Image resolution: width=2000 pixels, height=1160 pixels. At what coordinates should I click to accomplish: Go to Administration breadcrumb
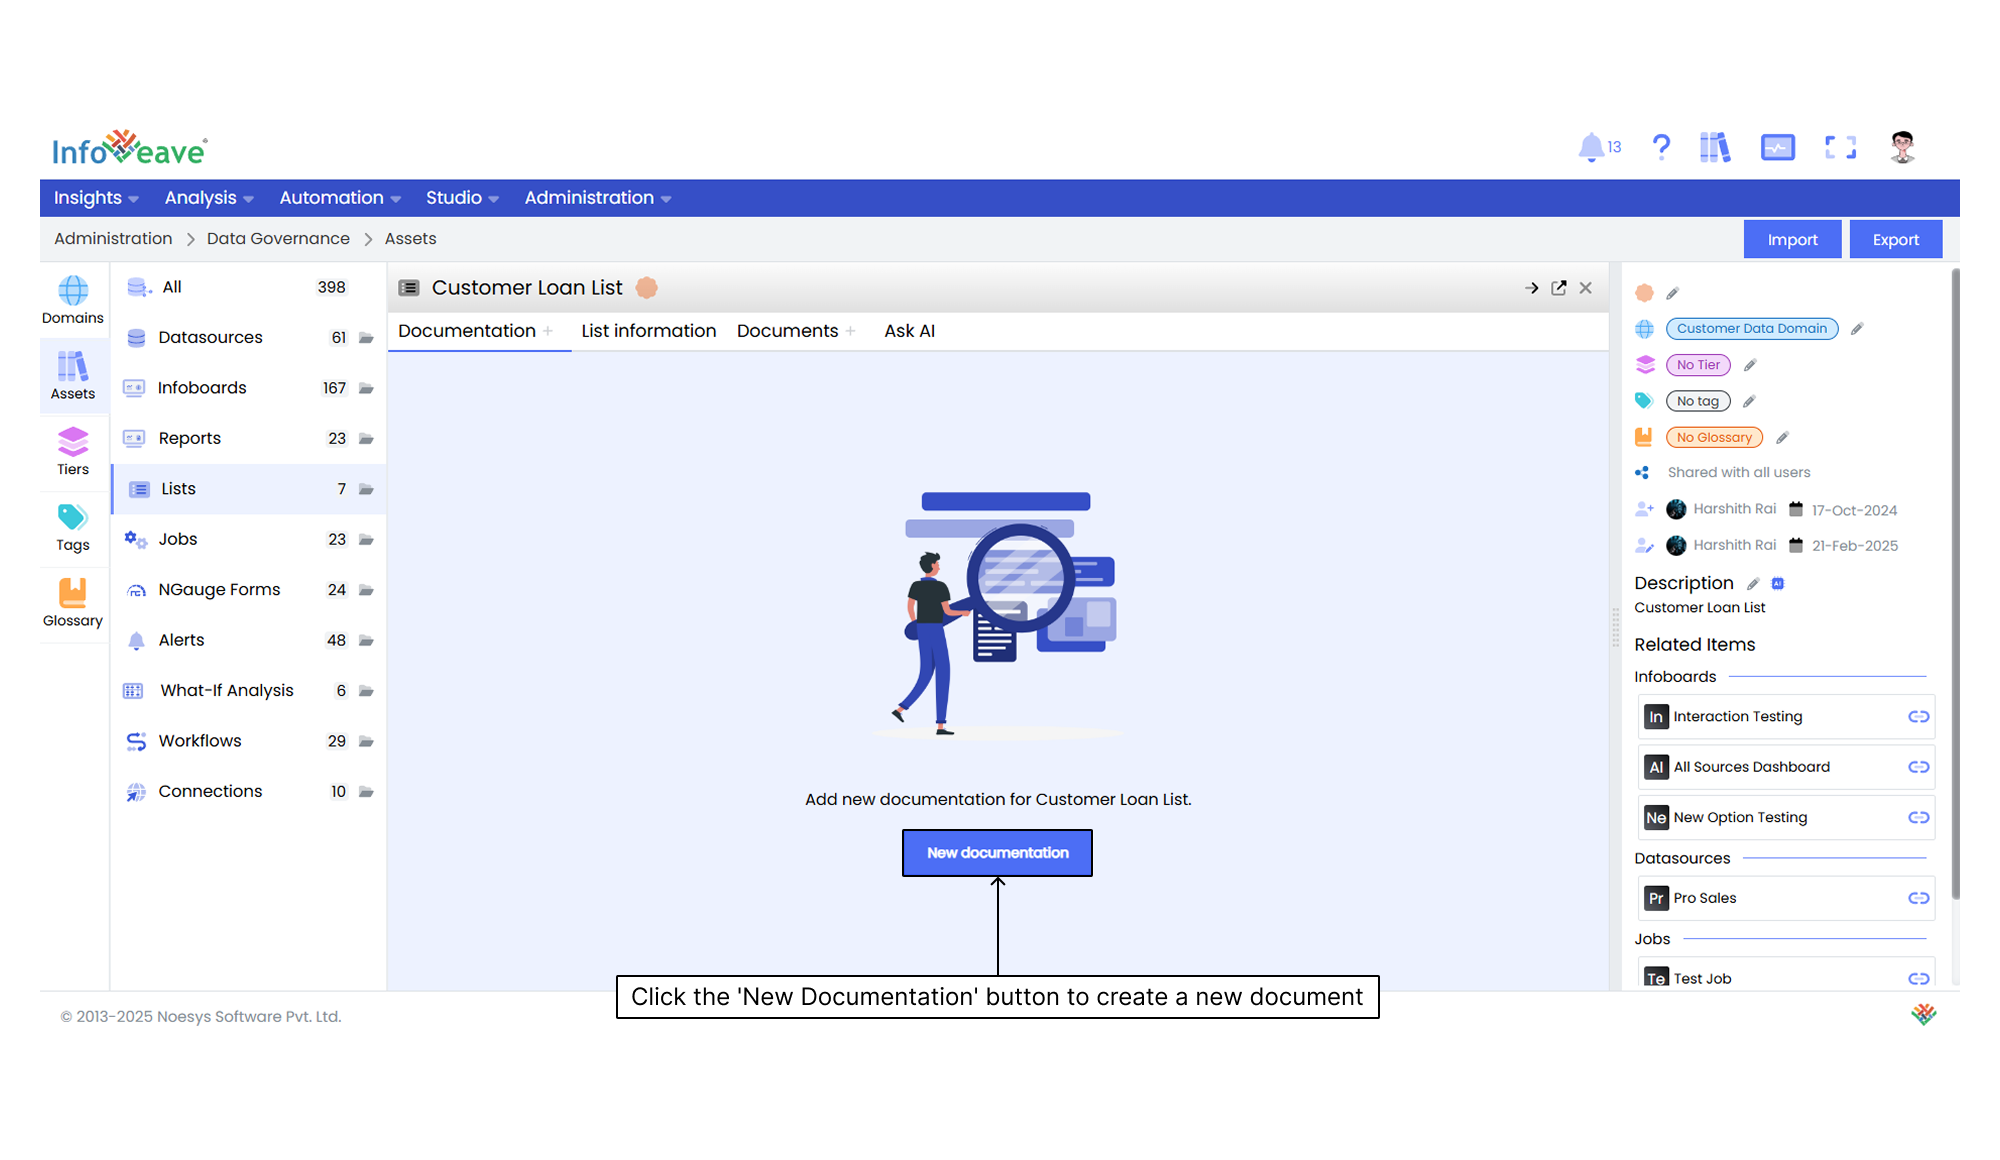pyautogui.click(x=113, y=239)
